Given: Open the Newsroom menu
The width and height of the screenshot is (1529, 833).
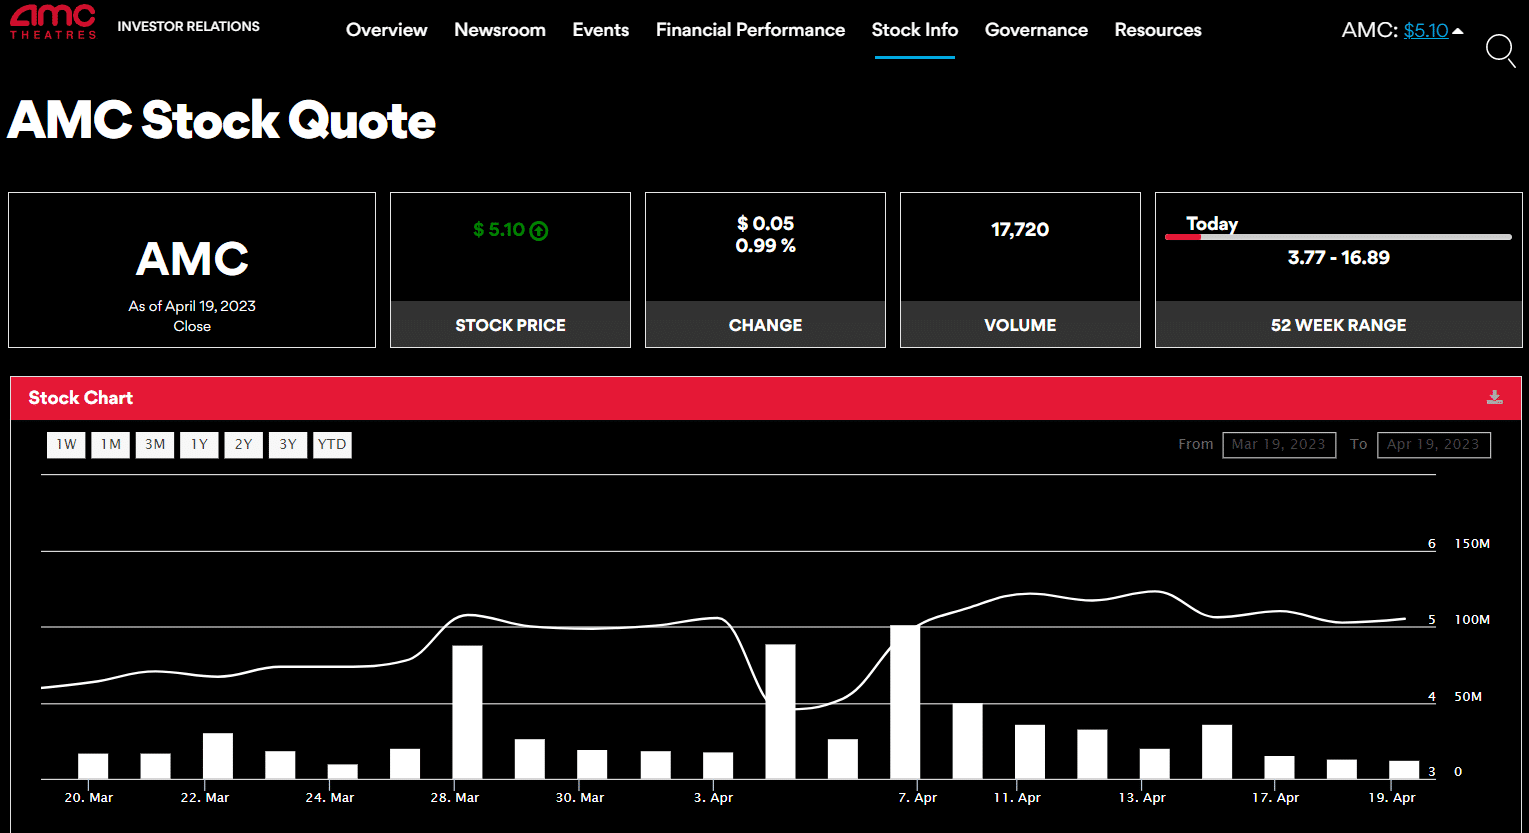Looking at the screenshot, I should point(500,30).
